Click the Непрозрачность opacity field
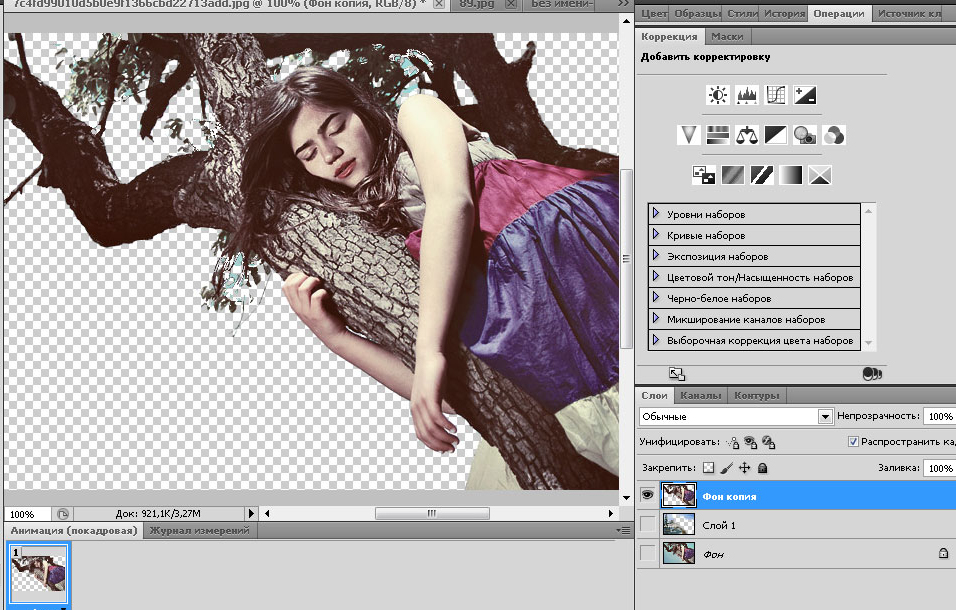This screenshot has height=610, width=956. (x=939, y=416)
